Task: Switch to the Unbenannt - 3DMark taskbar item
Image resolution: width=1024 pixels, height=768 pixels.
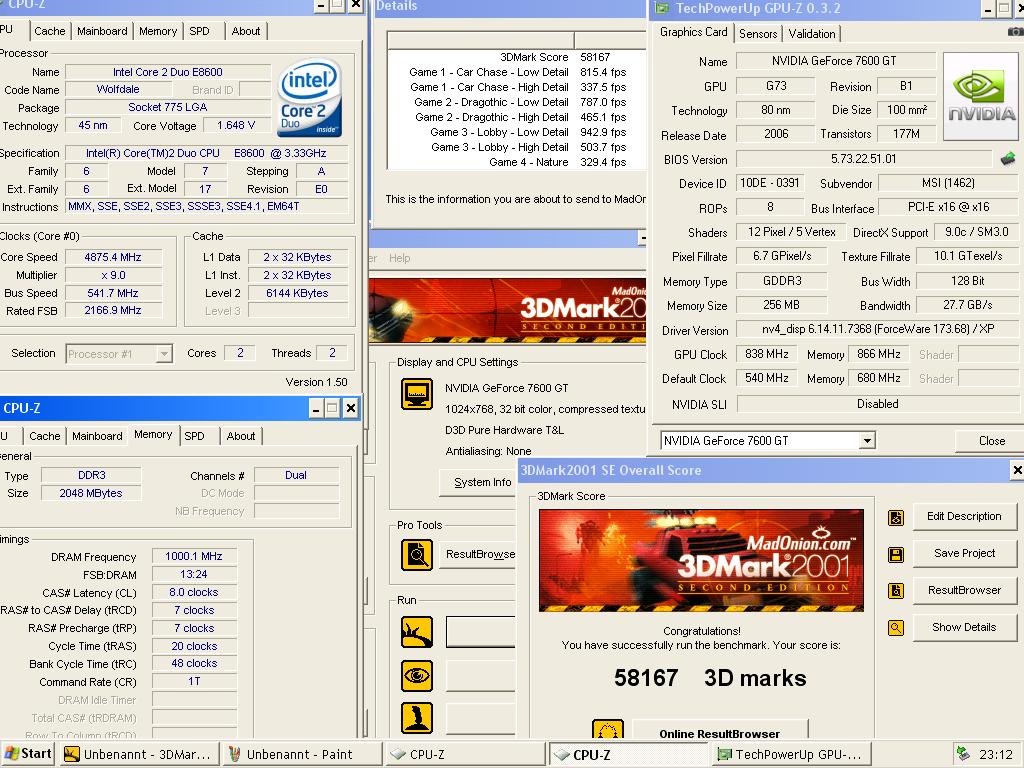Action: [x=137, y=754]
